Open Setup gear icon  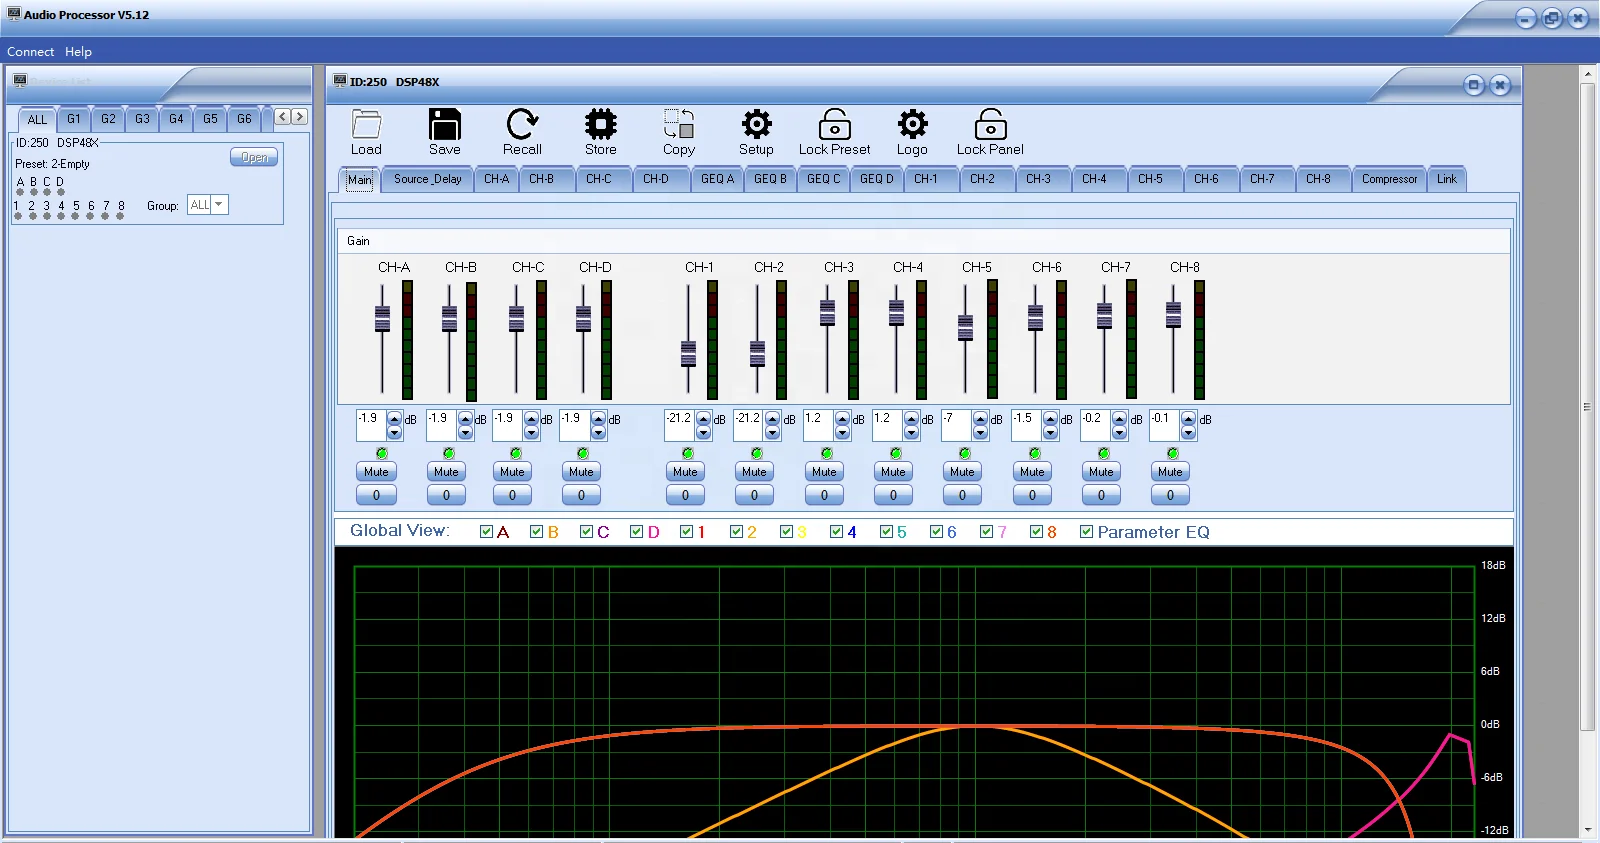[756, 125]
